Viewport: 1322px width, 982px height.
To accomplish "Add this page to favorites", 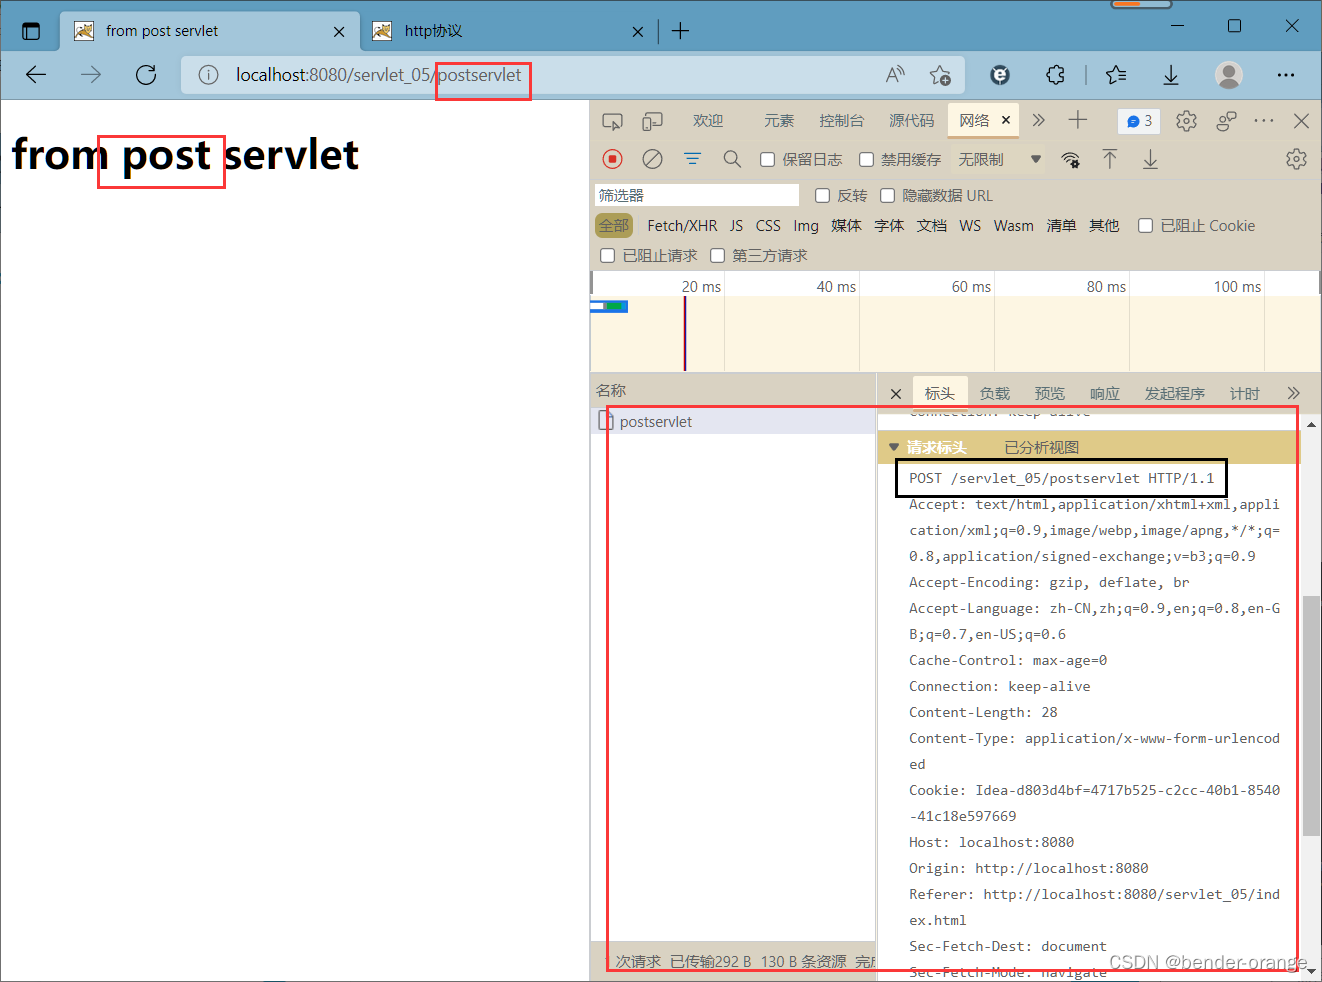I will tap(940, 75).
